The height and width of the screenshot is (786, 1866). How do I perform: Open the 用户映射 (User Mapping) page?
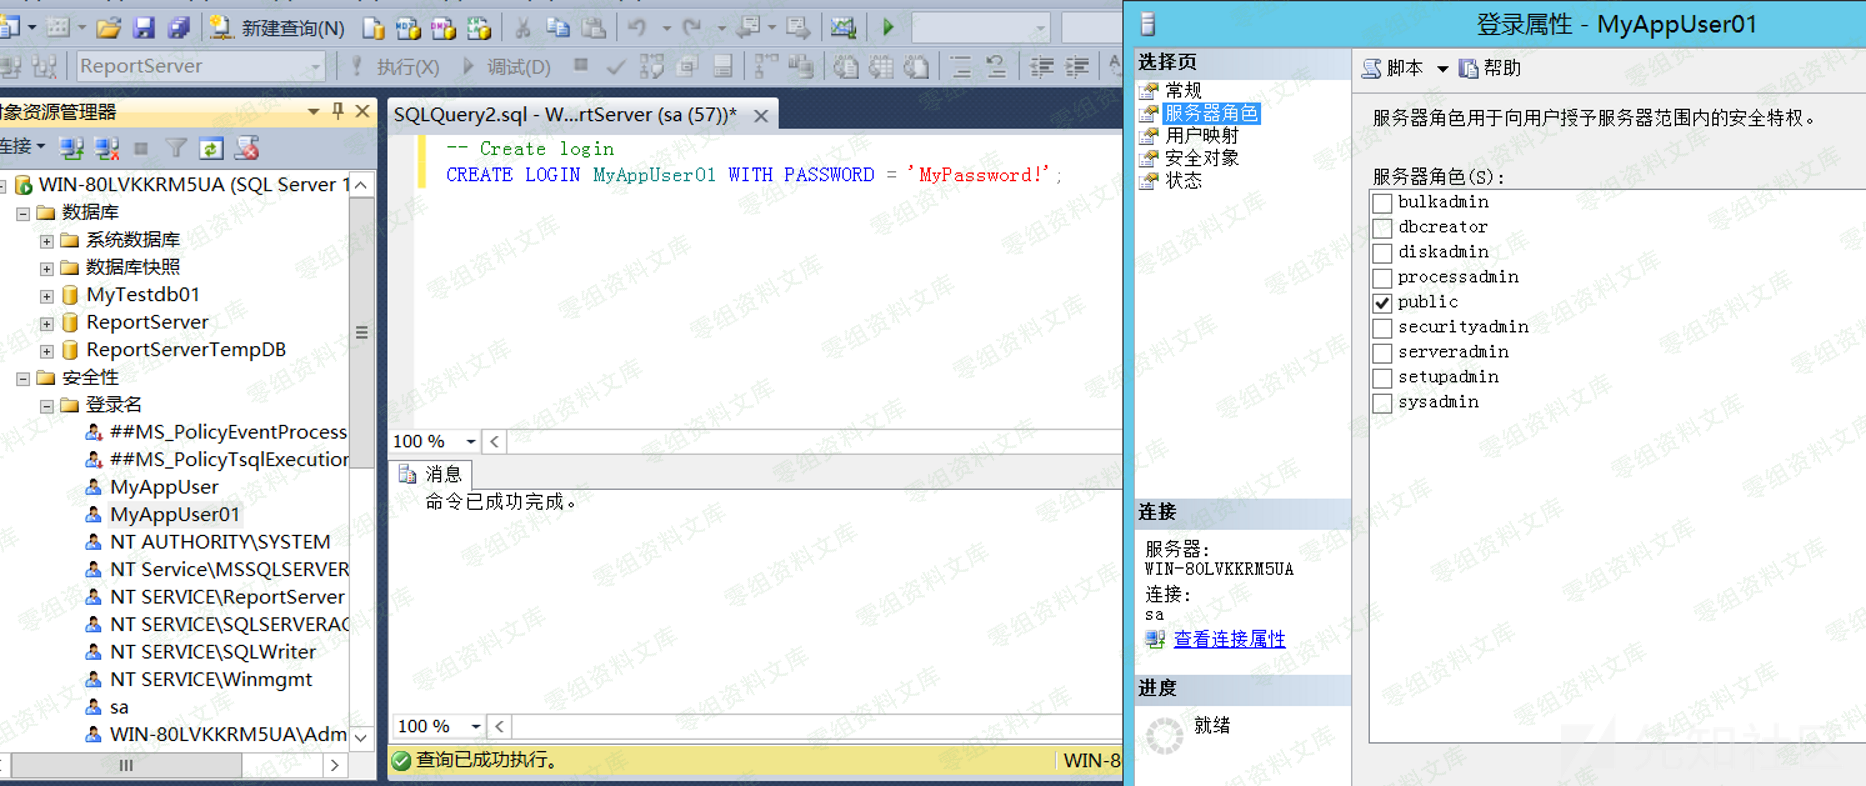click(x=1201, y=135)
